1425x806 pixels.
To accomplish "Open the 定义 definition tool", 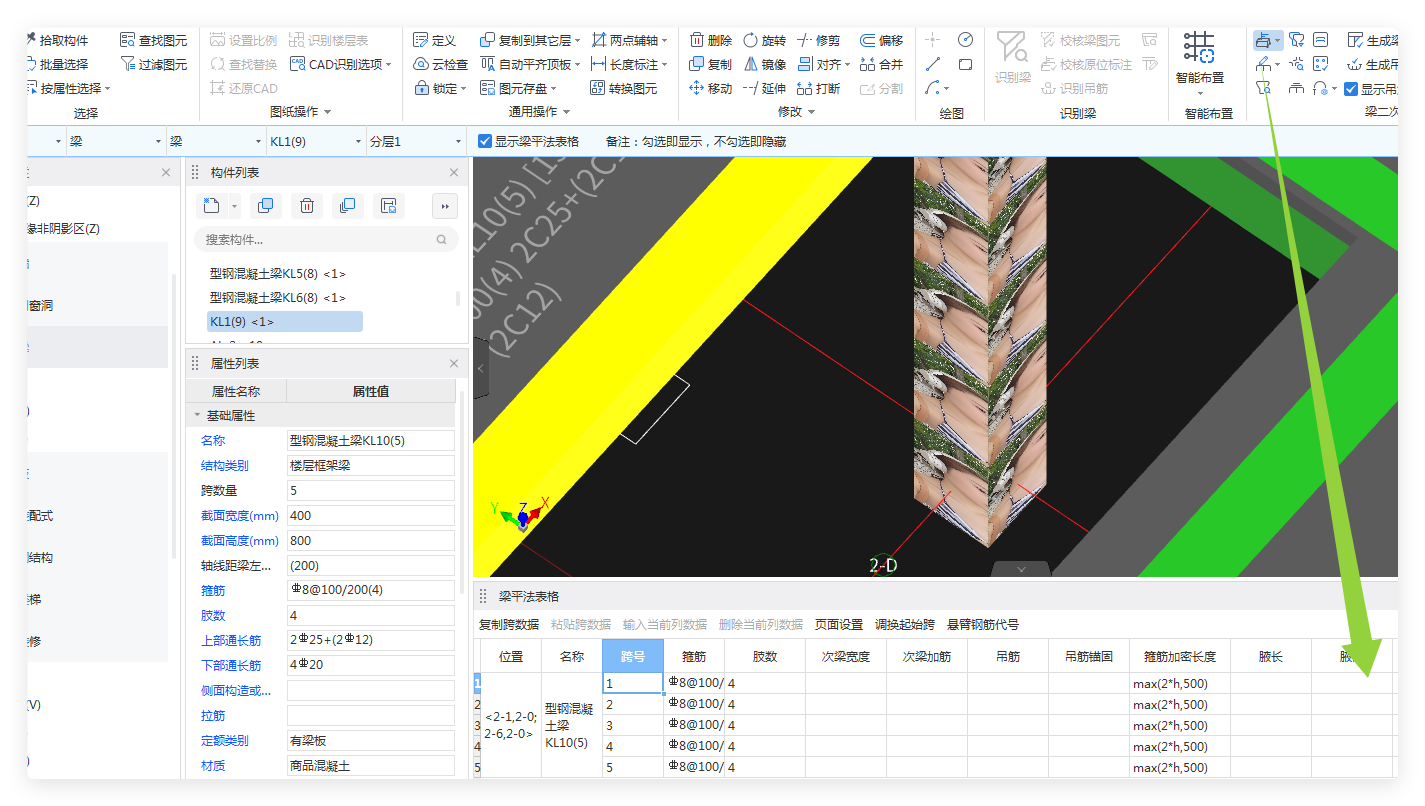I will [435, 40].
